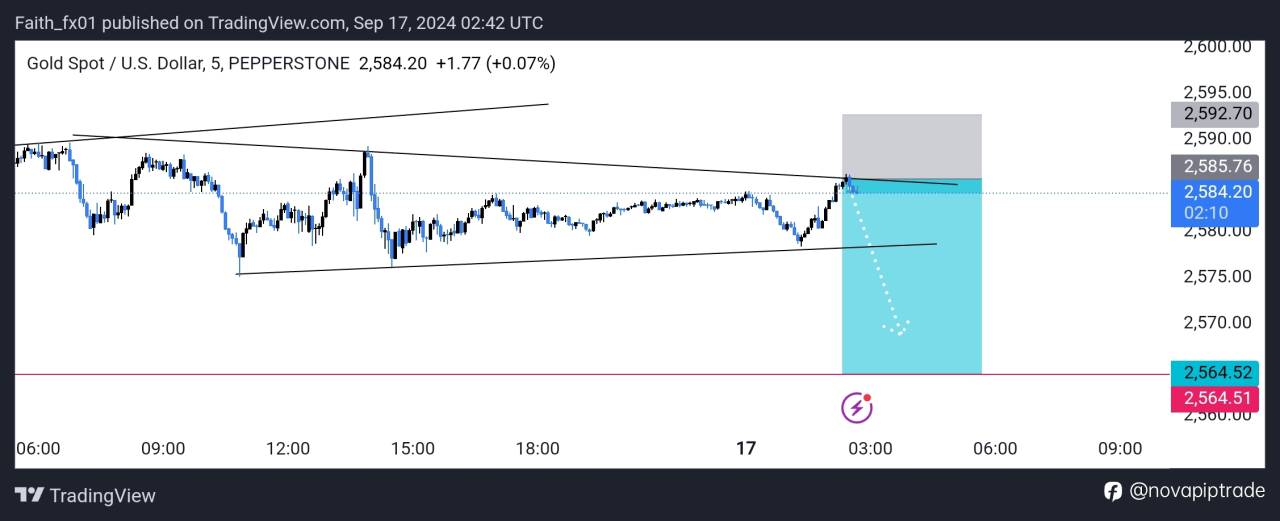Click the 12:00 time axis label
The height and width of the screenshot is (521, 1280).
(288, 449)
